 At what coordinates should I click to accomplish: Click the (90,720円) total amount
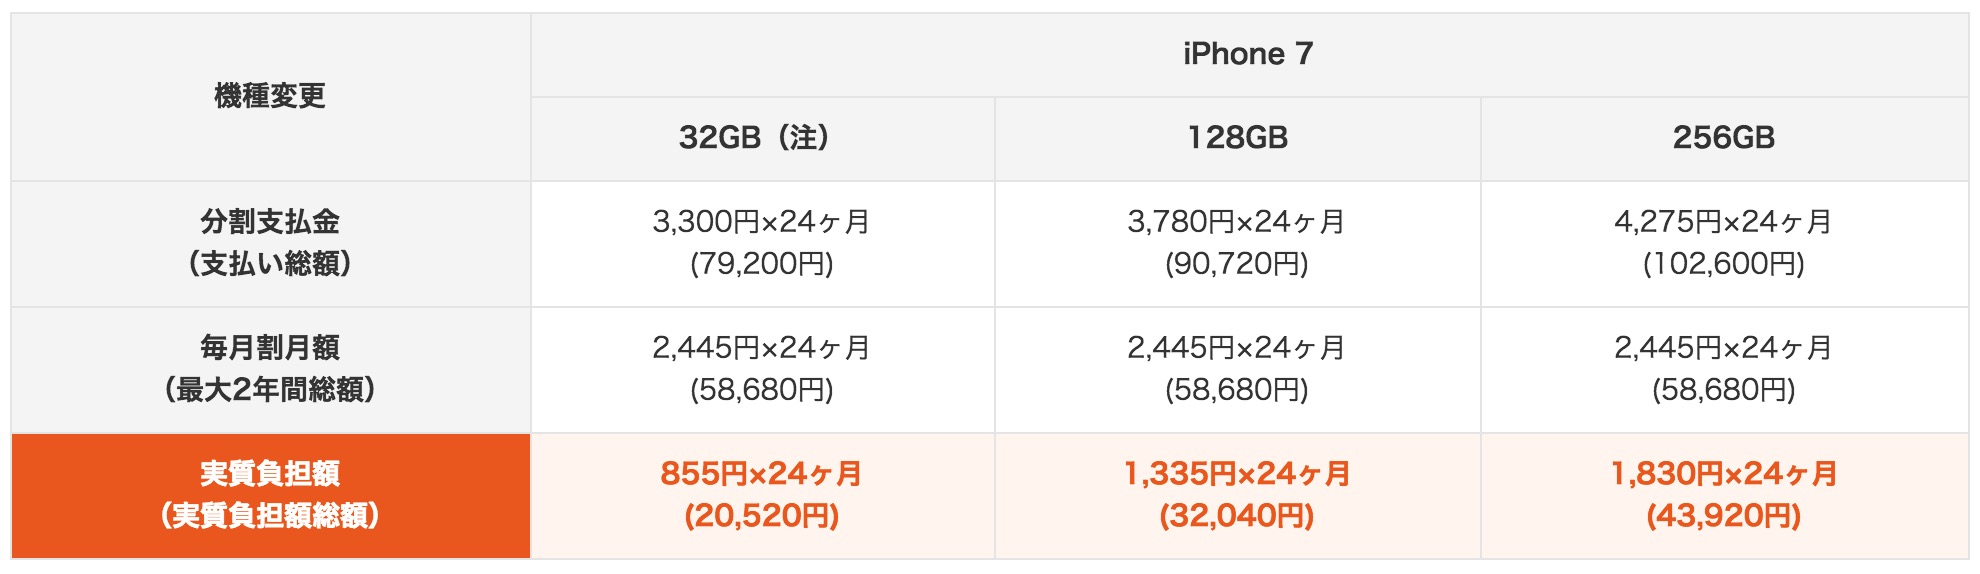point(1237,265)
